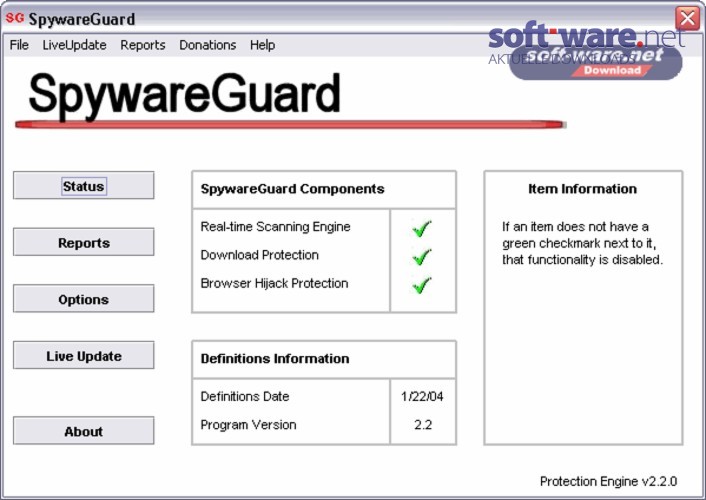706x500 pixels.
Task: Launch Live Update from the sidebar button
Action: [83, 355]
